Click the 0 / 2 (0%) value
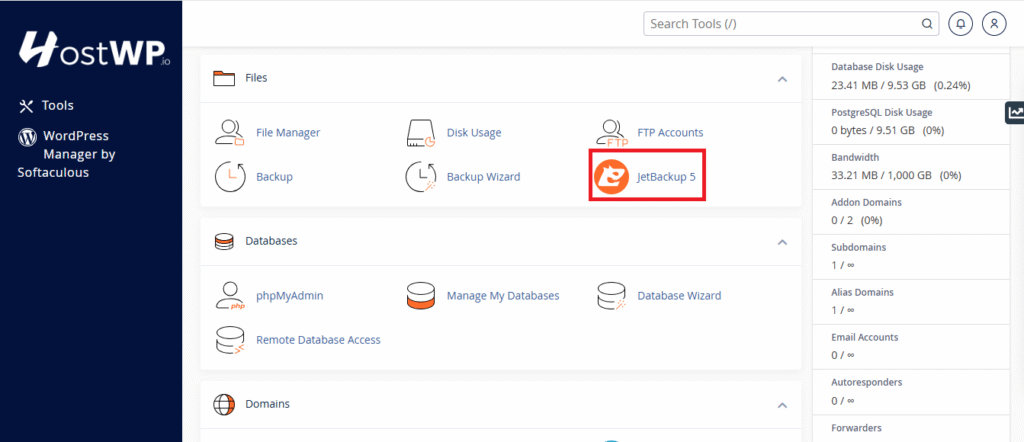 pos(857,221)
